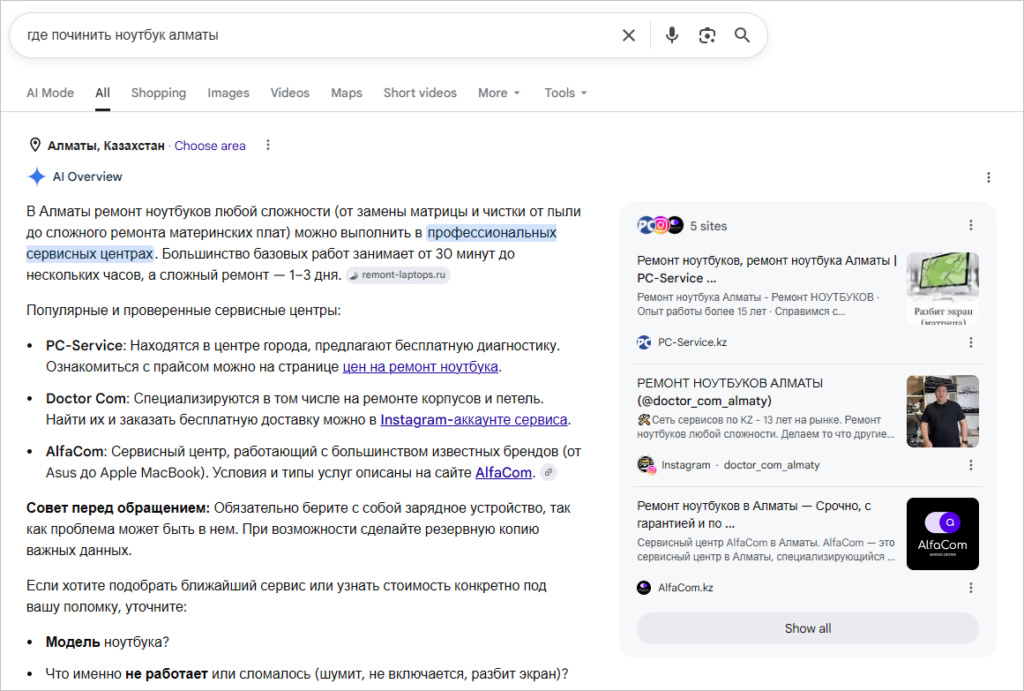Click the PC-Service.kz favicon
Viewport: 1024px width, 691px height.
pyautogui.click(x=644, y=342)
